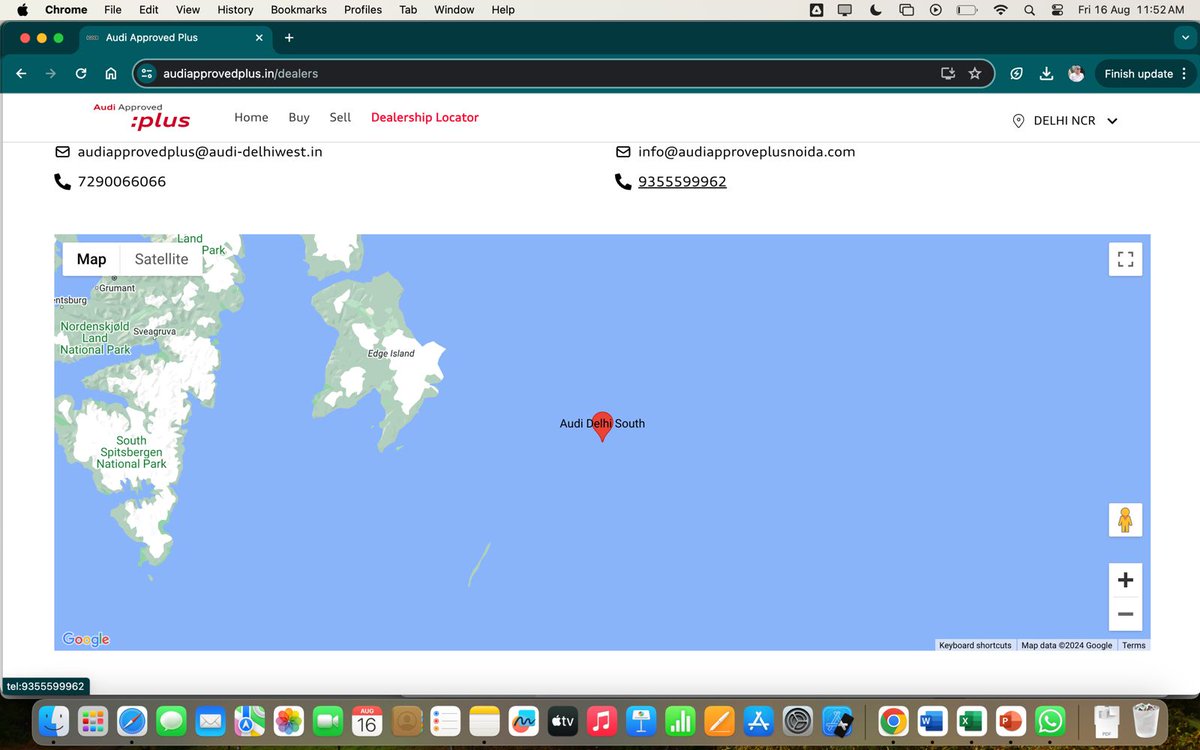Open Spotlight search in menu bar
Image resolution: width=1200 pixels, height=750 pixels.
(x=1029, y=10)
